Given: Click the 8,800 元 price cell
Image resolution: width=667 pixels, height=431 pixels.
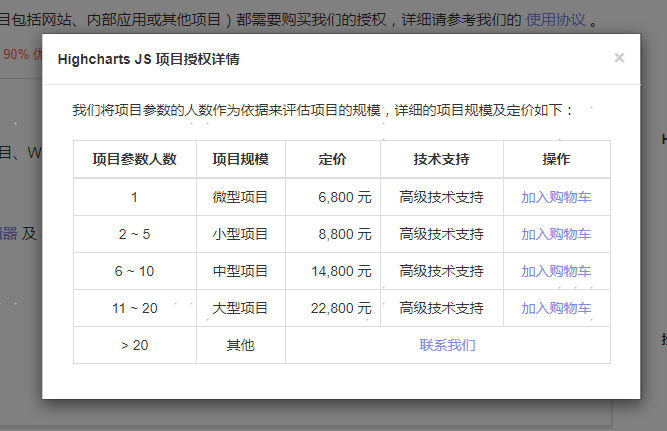Looking at the screenshot, I should tap(333, 234).
